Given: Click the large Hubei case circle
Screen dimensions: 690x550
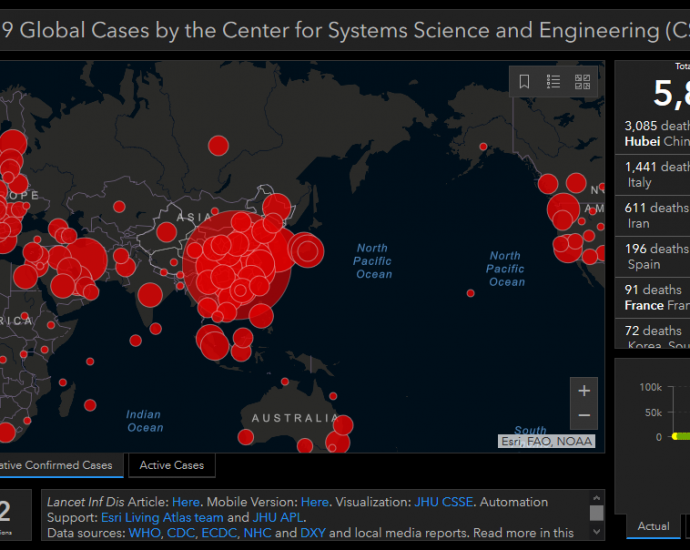Looking at the screenshot, I should (237, 265).
